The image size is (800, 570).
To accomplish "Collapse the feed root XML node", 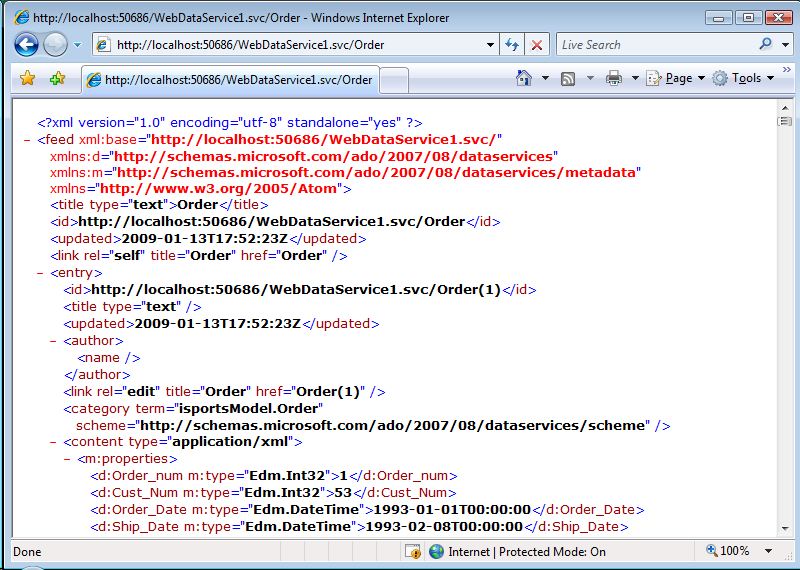I will [27, 140].
